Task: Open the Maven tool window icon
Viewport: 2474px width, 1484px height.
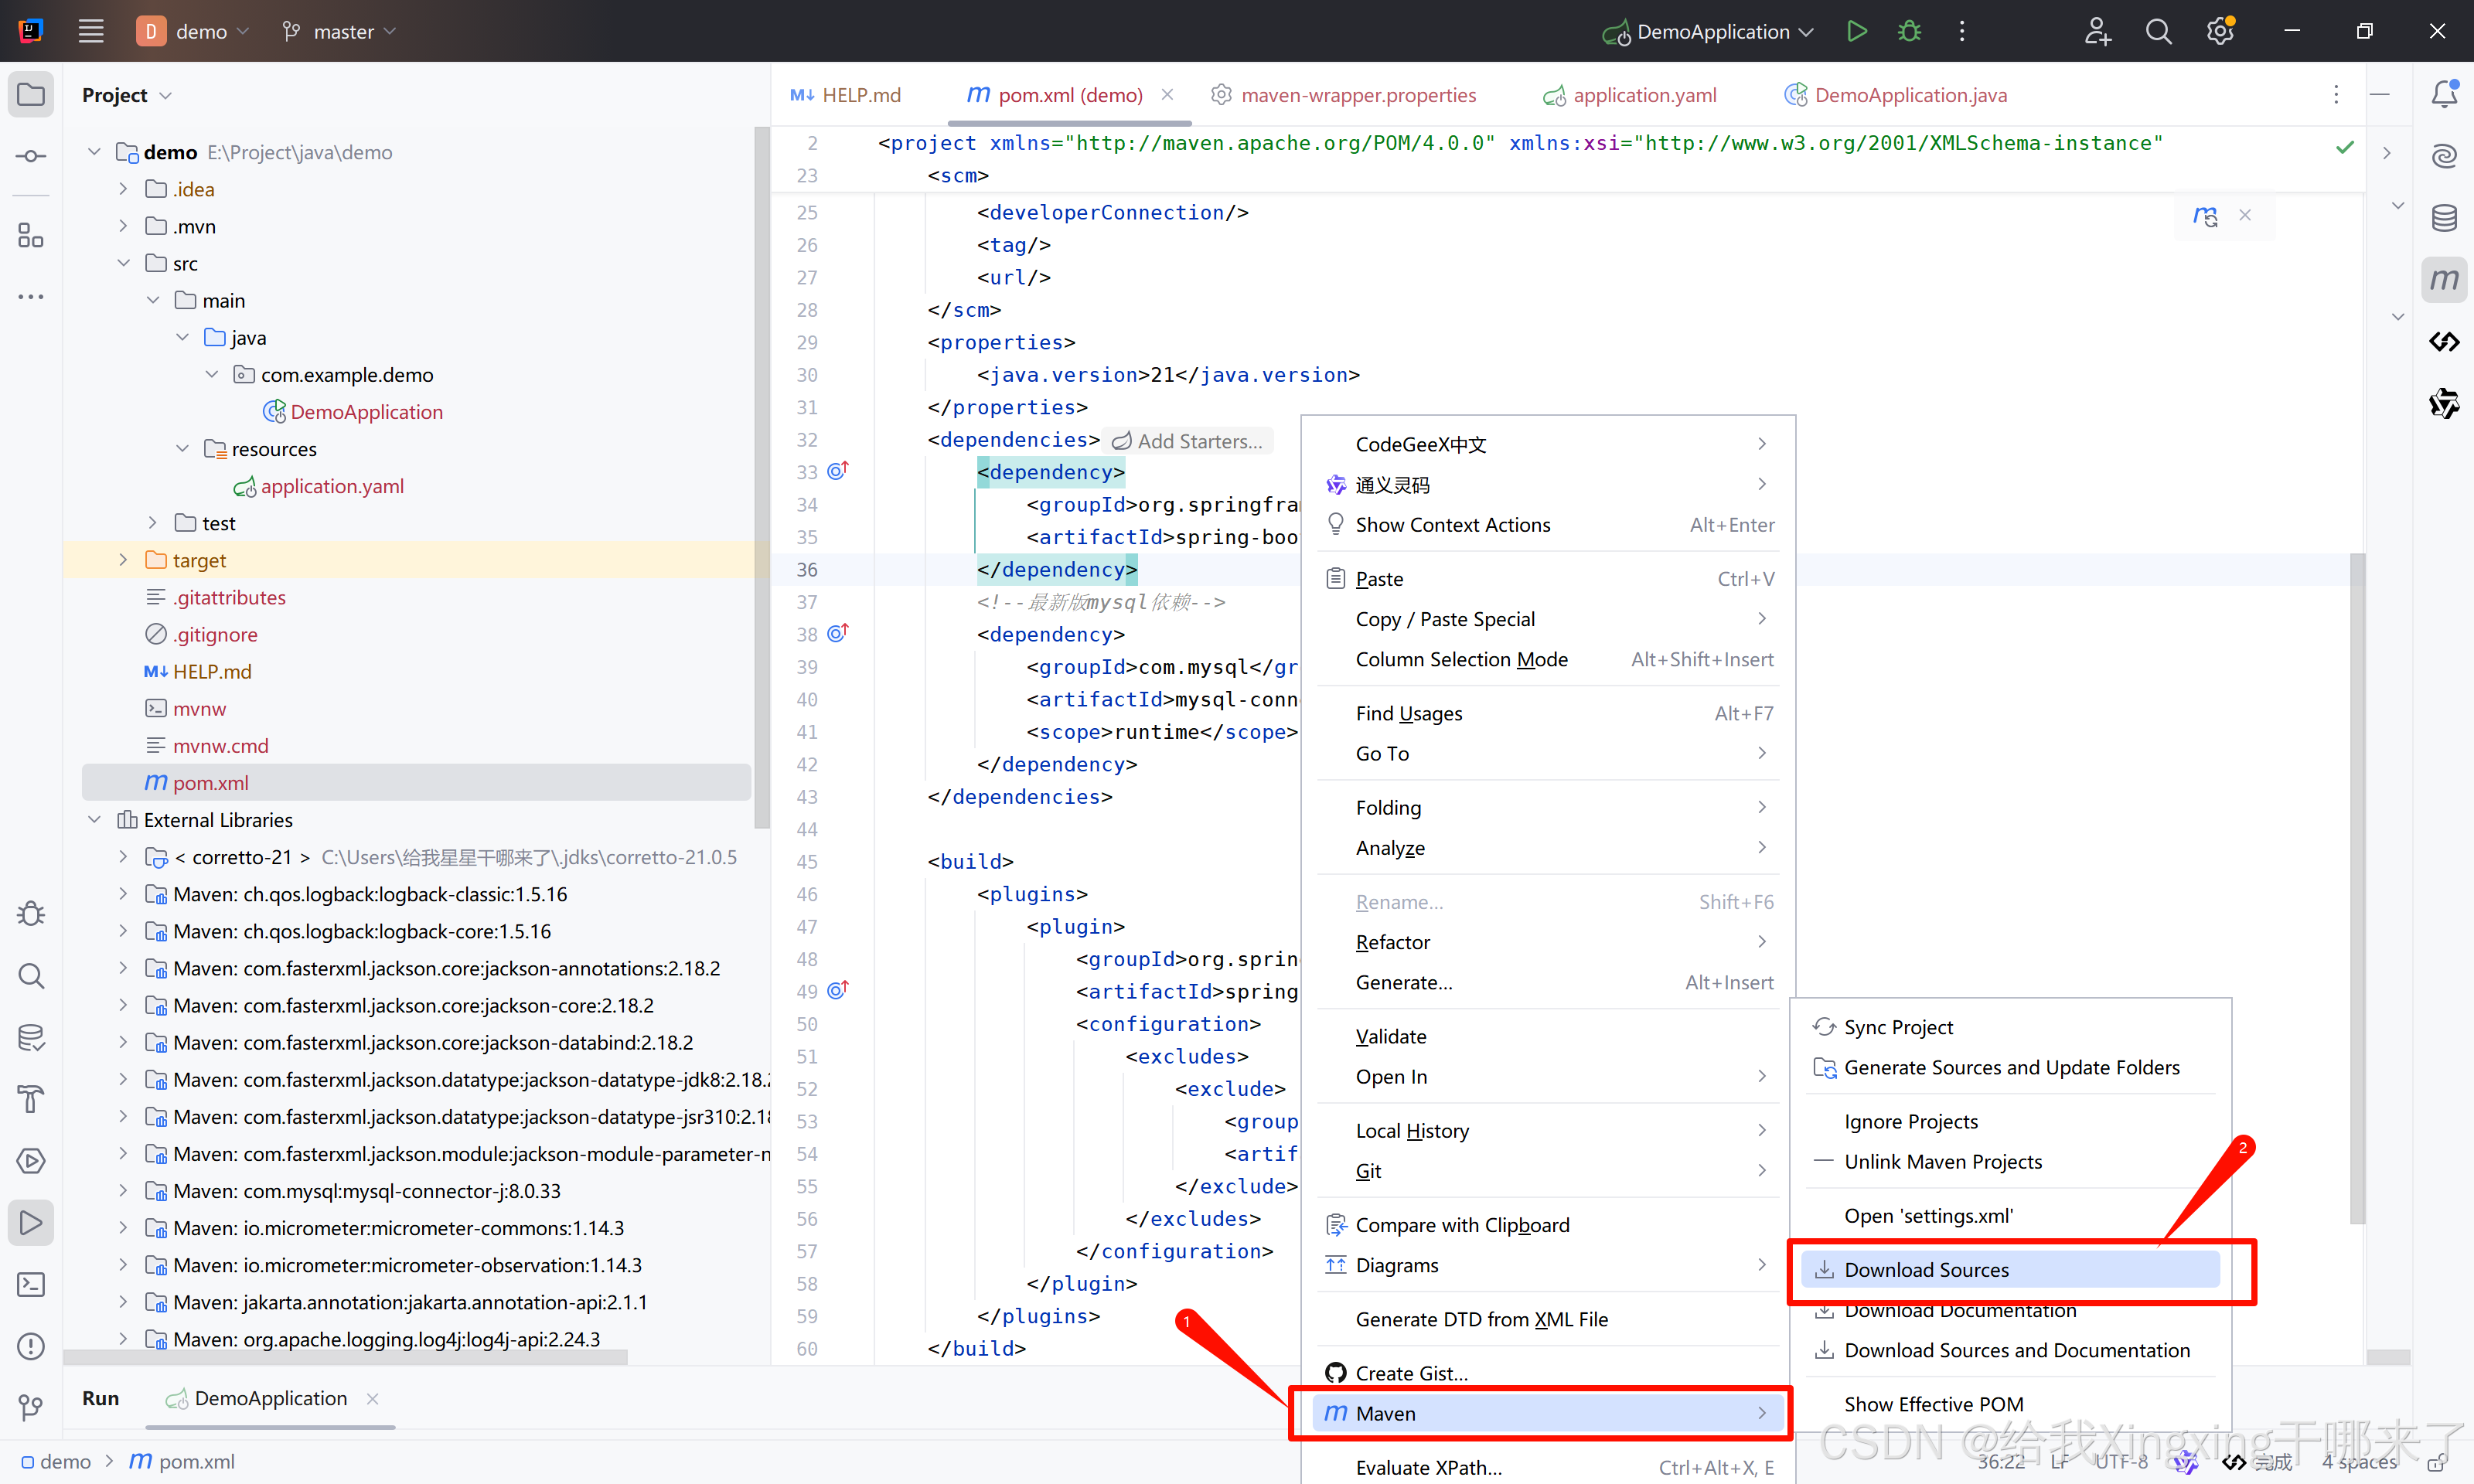Action: pos(2443,280)
